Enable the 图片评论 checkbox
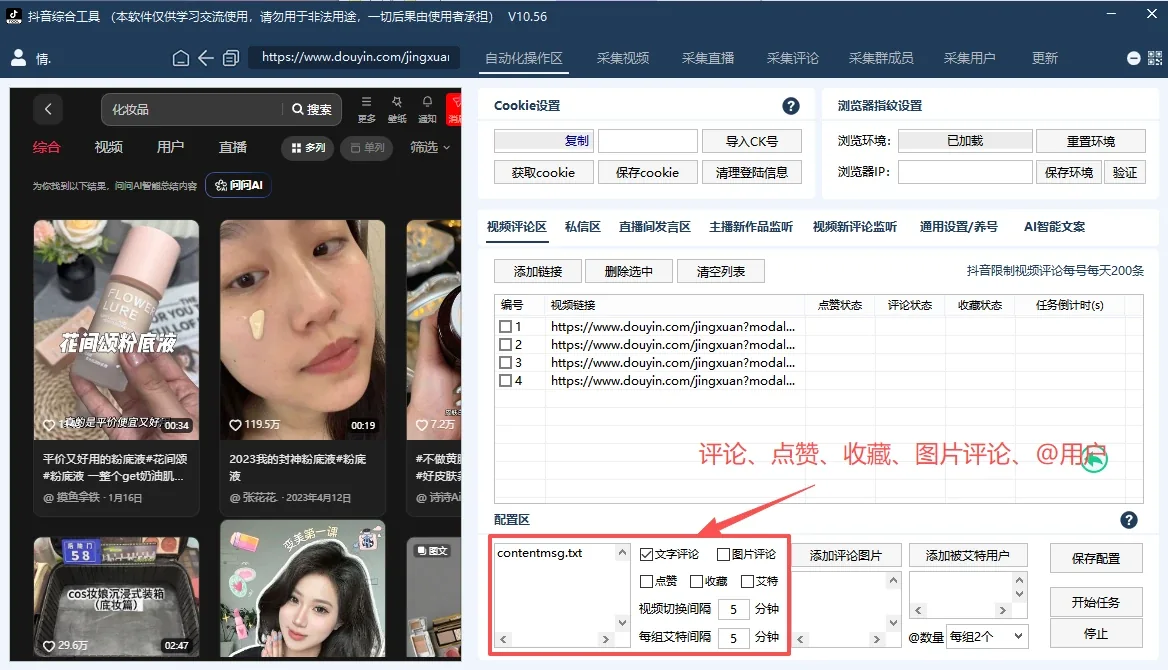1168x670 pixels. [x=723, y=554]
